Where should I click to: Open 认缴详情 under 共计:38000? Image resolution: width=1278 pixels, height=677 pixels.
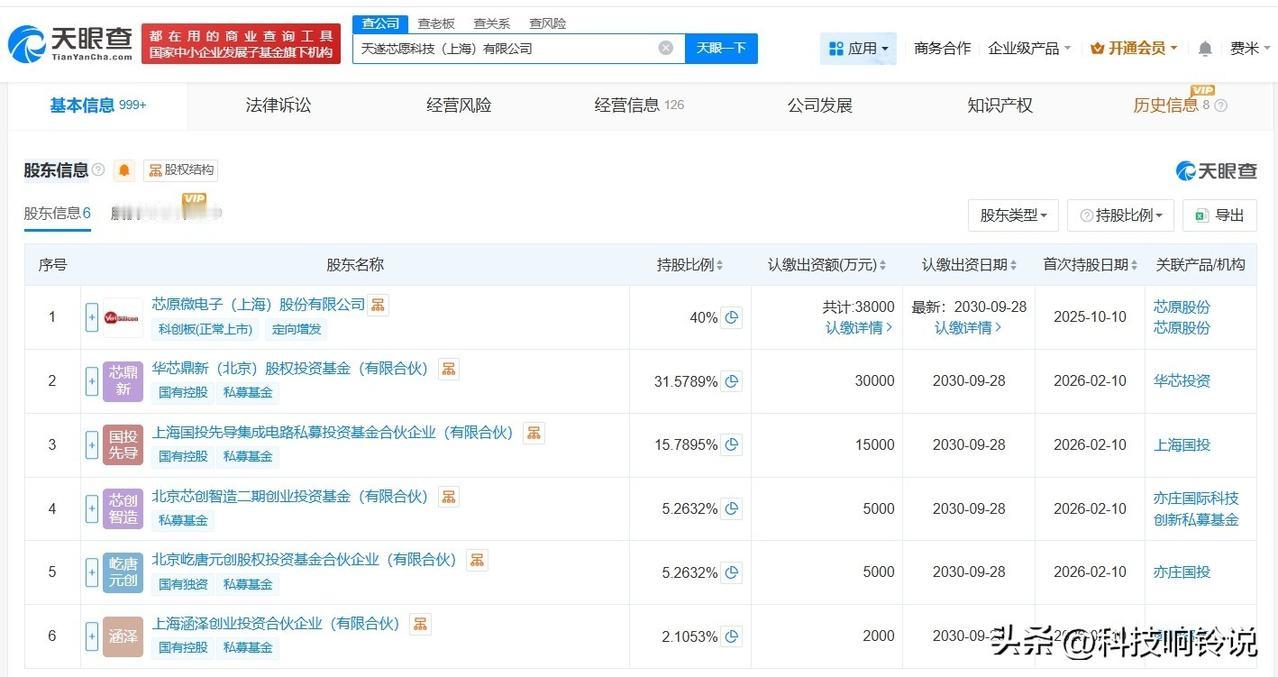(859, 328)
